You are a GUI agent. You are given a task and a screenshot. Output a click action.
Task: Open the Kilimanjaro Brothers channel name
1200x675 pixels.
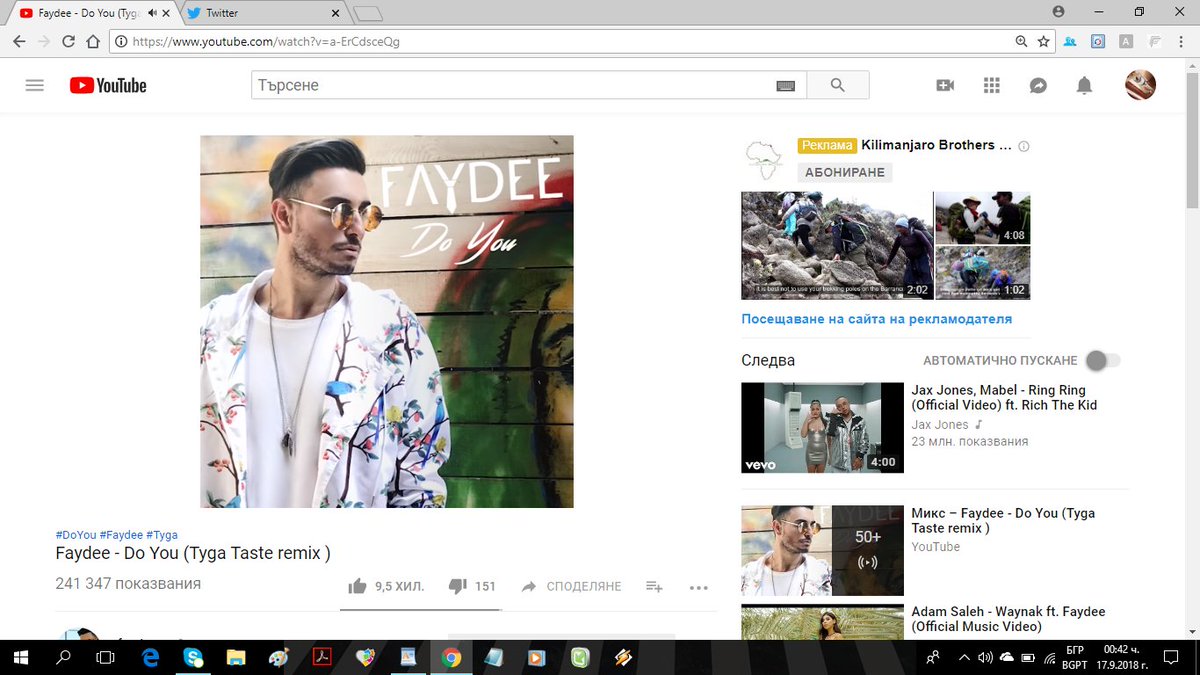937,145
